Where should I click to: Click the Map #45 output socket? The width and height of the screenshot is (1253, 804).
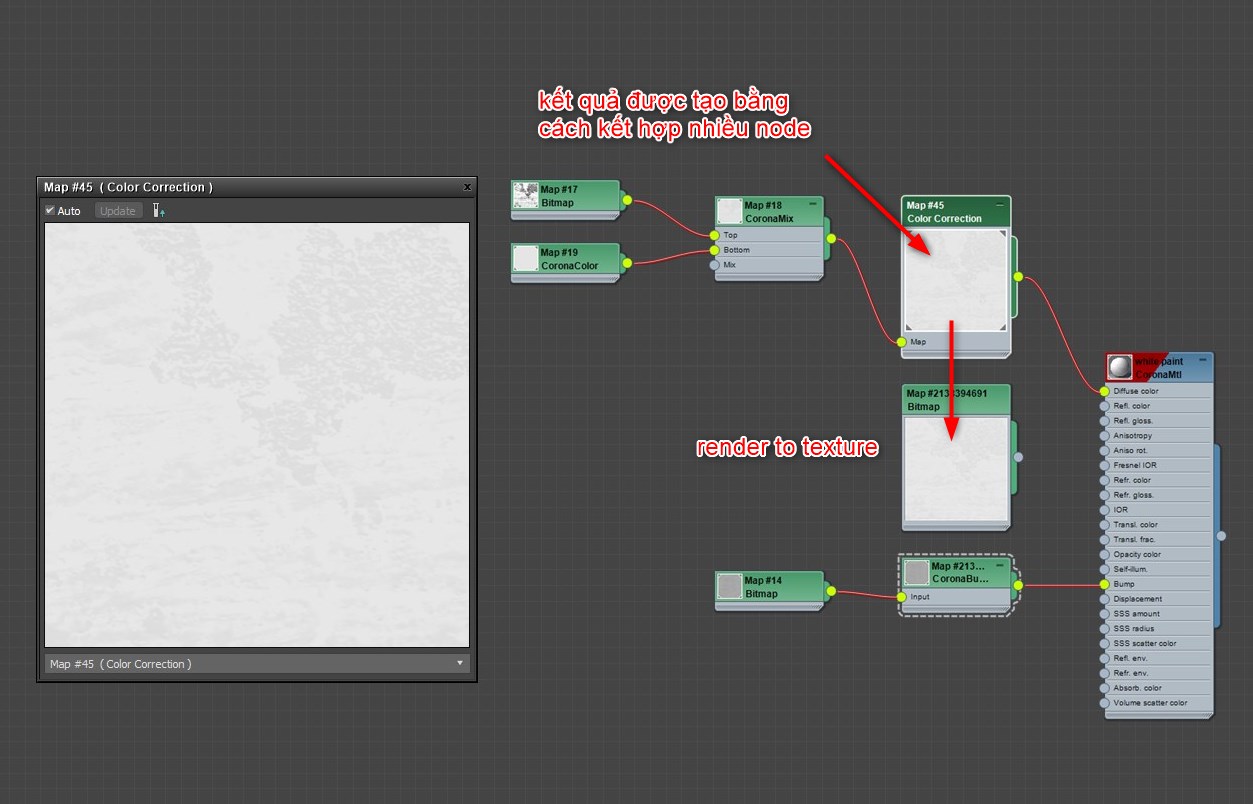pyautogui.click(x=1018, y=277)
